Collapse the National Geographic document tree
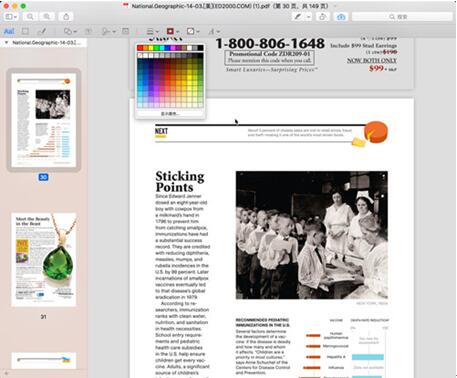Viewport: 457px width, 378px height. [x=6, y=43]
